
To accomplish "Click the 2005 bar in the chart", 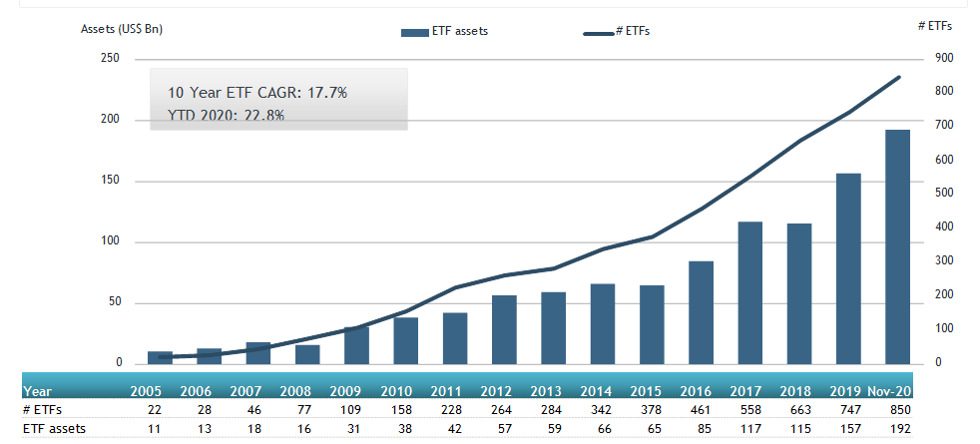I will (160, 357).
